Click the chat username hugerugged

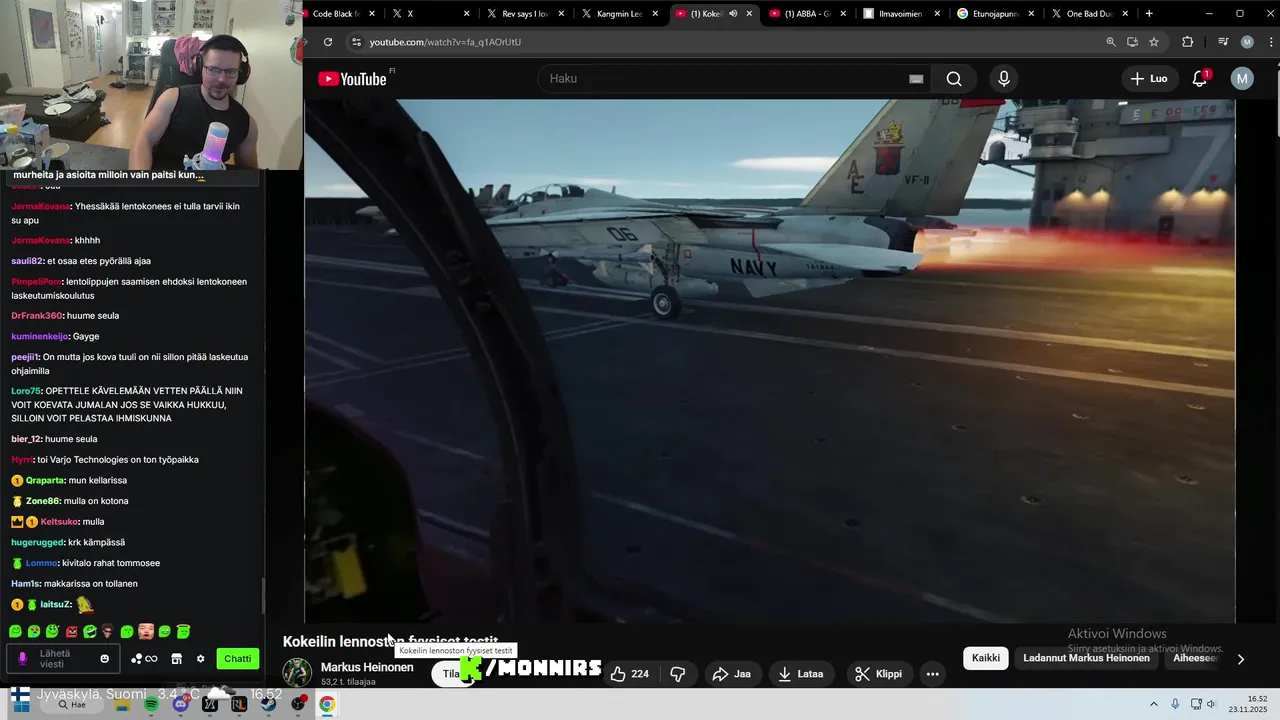pyautogui.click(x=38, y=542)
